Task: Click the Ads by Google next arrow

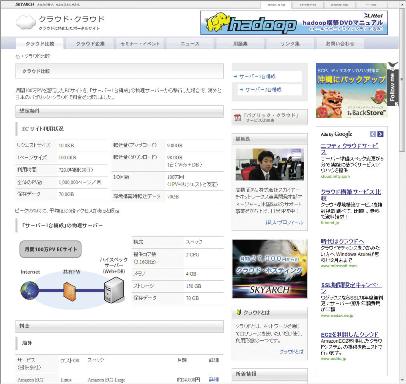Action: pos(380,134)
